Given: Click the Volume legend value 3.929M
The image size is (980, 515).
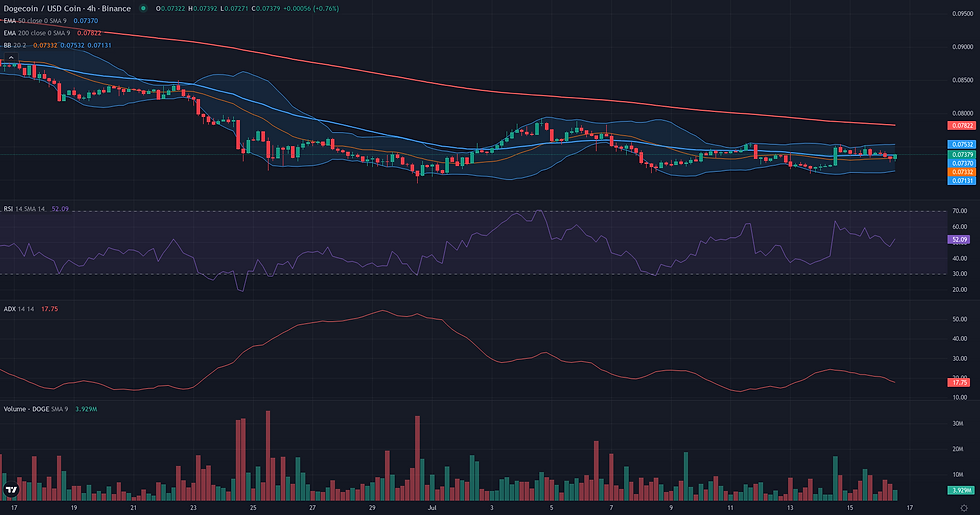Looking at the screenshot, I should click(86, 409).
